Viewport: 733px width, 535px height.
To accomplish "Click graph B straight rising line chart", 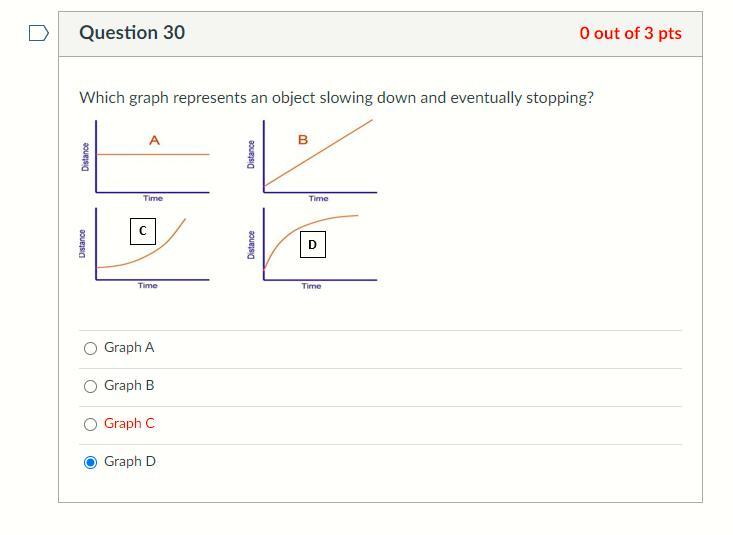I will (x=312, y=161).
